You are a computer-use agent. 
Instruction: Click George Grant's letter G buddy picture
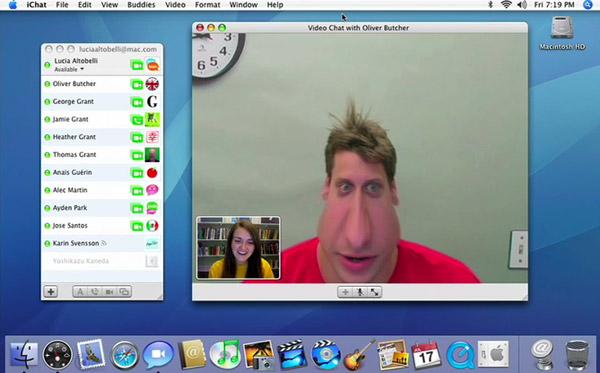click(x=152, y=101)
